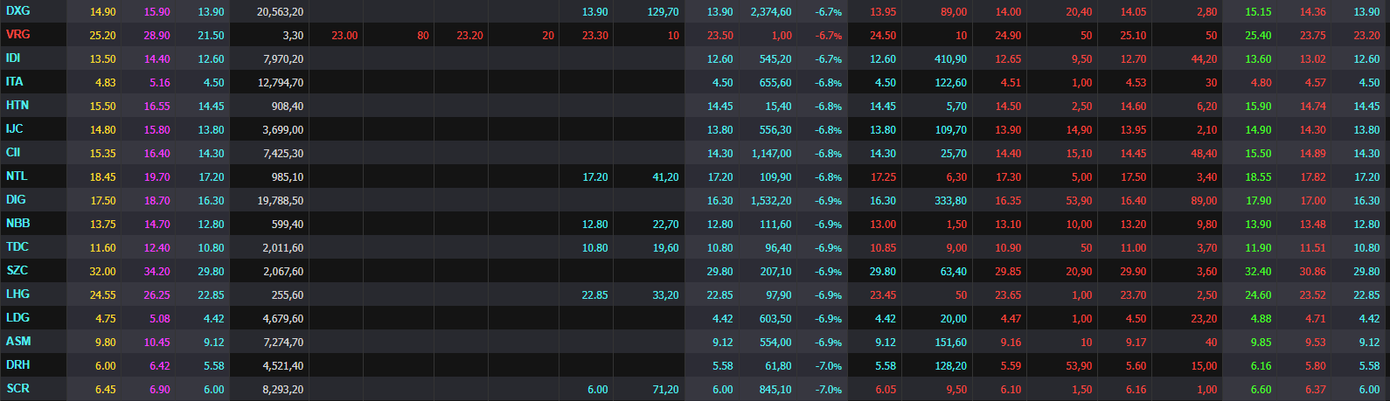The image size is (1390, 401).
Task: Click DXG total volume cell 20,563,20
Action: click(279, 11)
